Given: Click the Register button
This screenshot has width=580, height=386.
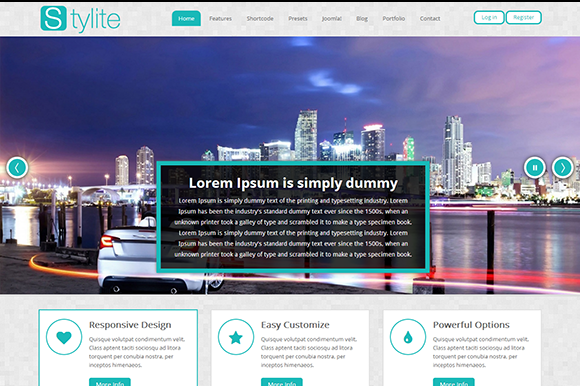Looking at the screenshot, I should 523,17.
